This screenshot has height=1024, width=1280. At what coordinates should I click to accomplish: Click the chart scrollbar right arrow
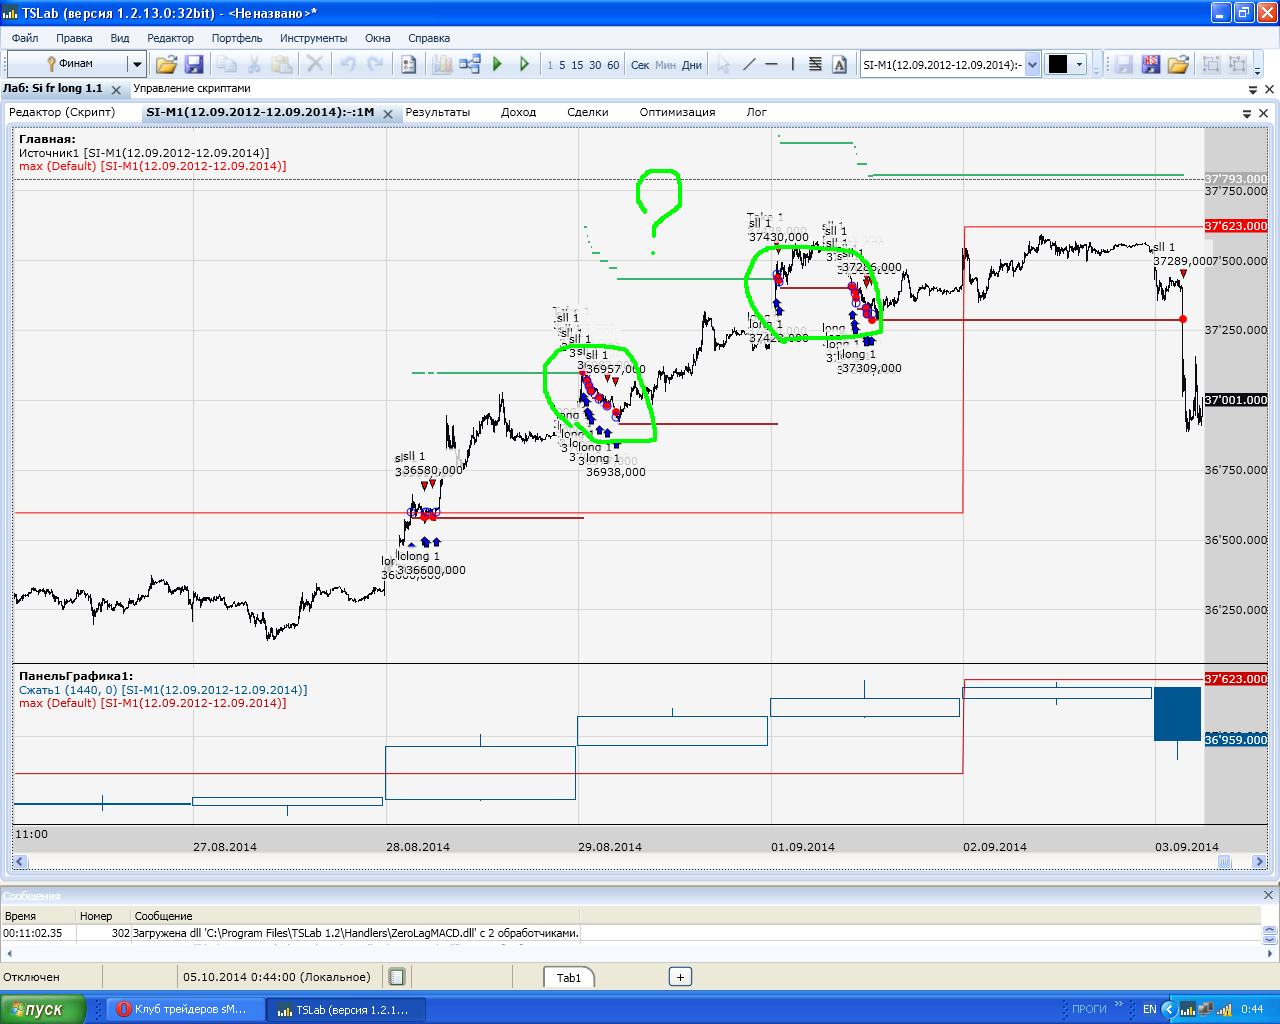point(1260,862)
